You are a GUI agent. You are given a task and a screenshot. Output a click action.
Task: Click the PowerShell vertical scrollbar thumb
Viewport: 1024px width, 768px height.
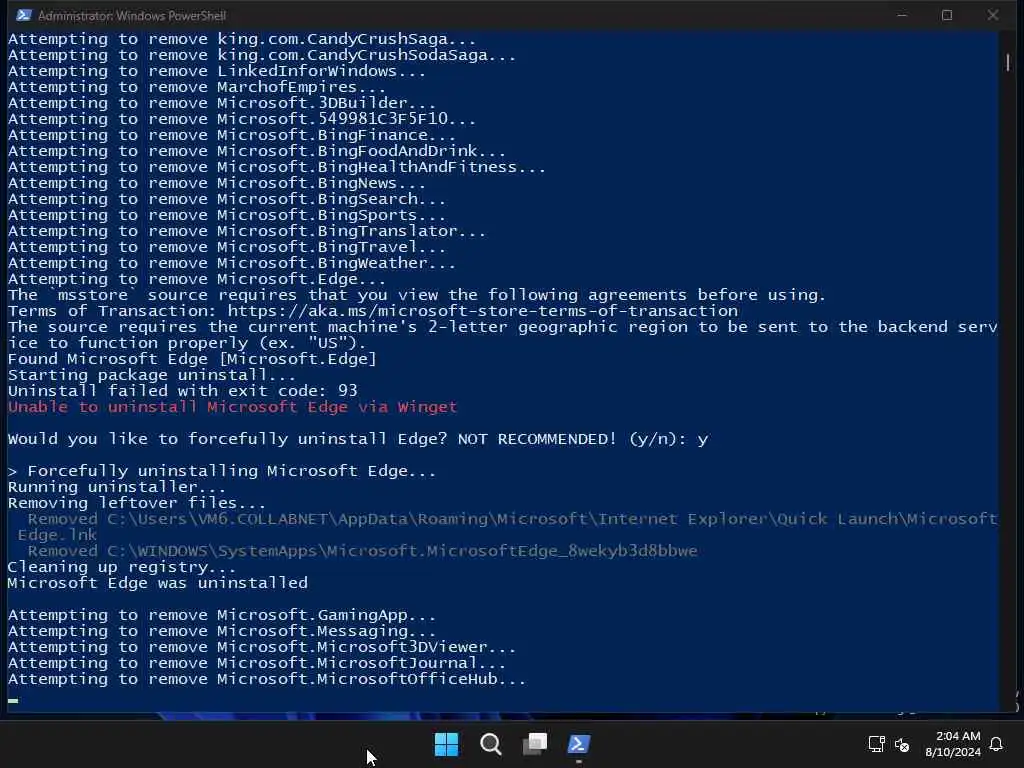(1008, 63)
